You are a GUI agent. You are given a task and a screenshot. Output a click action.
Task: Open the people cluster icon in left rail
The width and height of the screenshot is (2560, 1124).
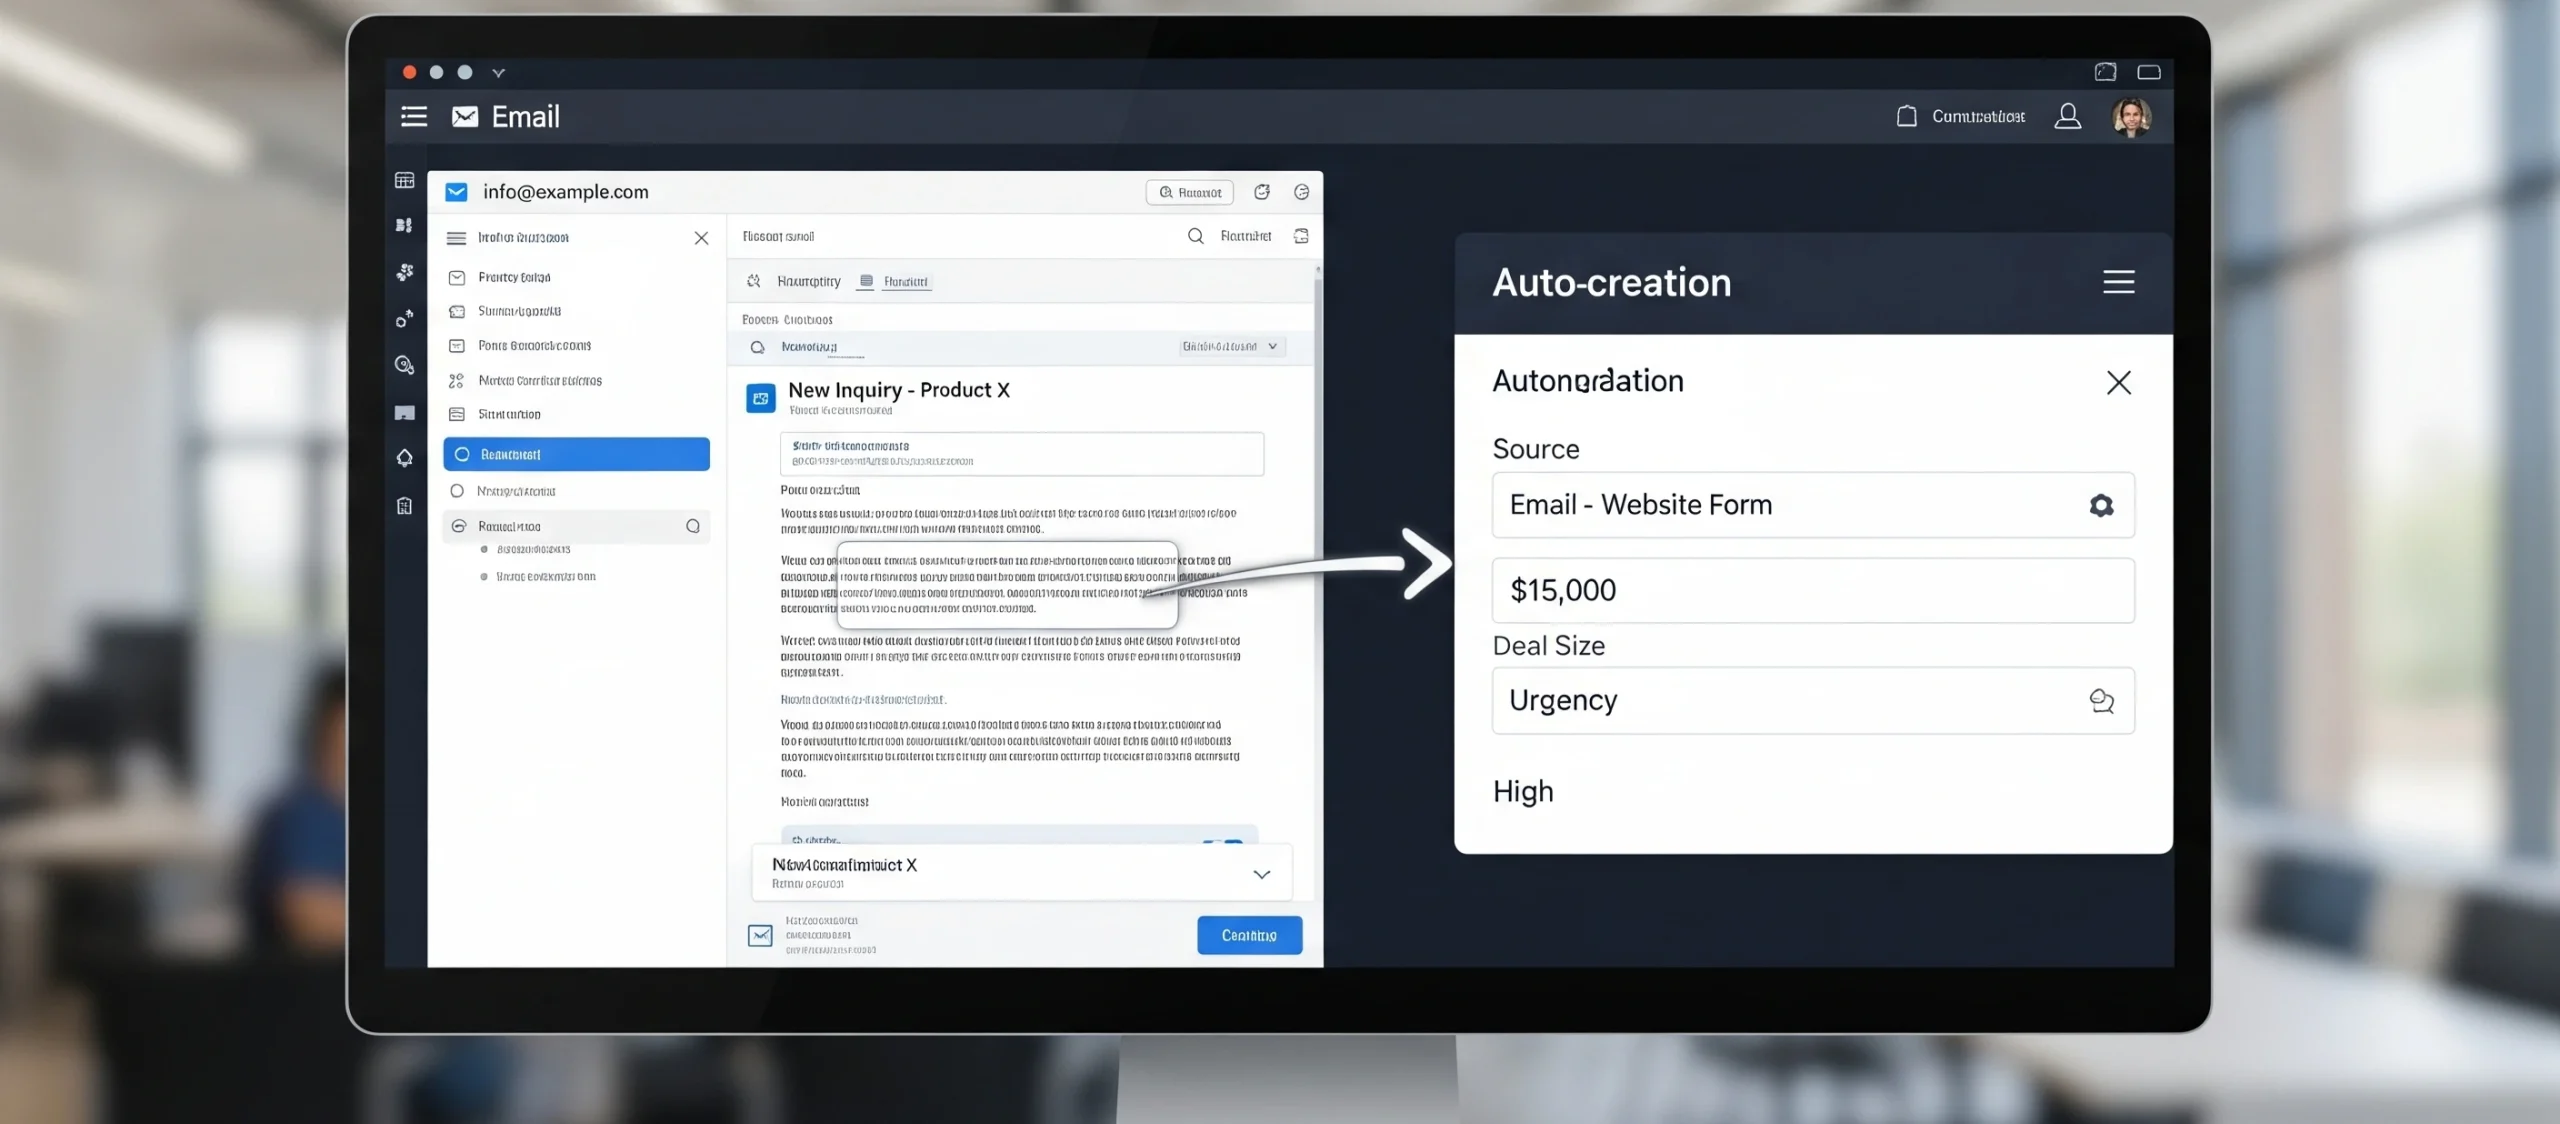tap(405, 272)
